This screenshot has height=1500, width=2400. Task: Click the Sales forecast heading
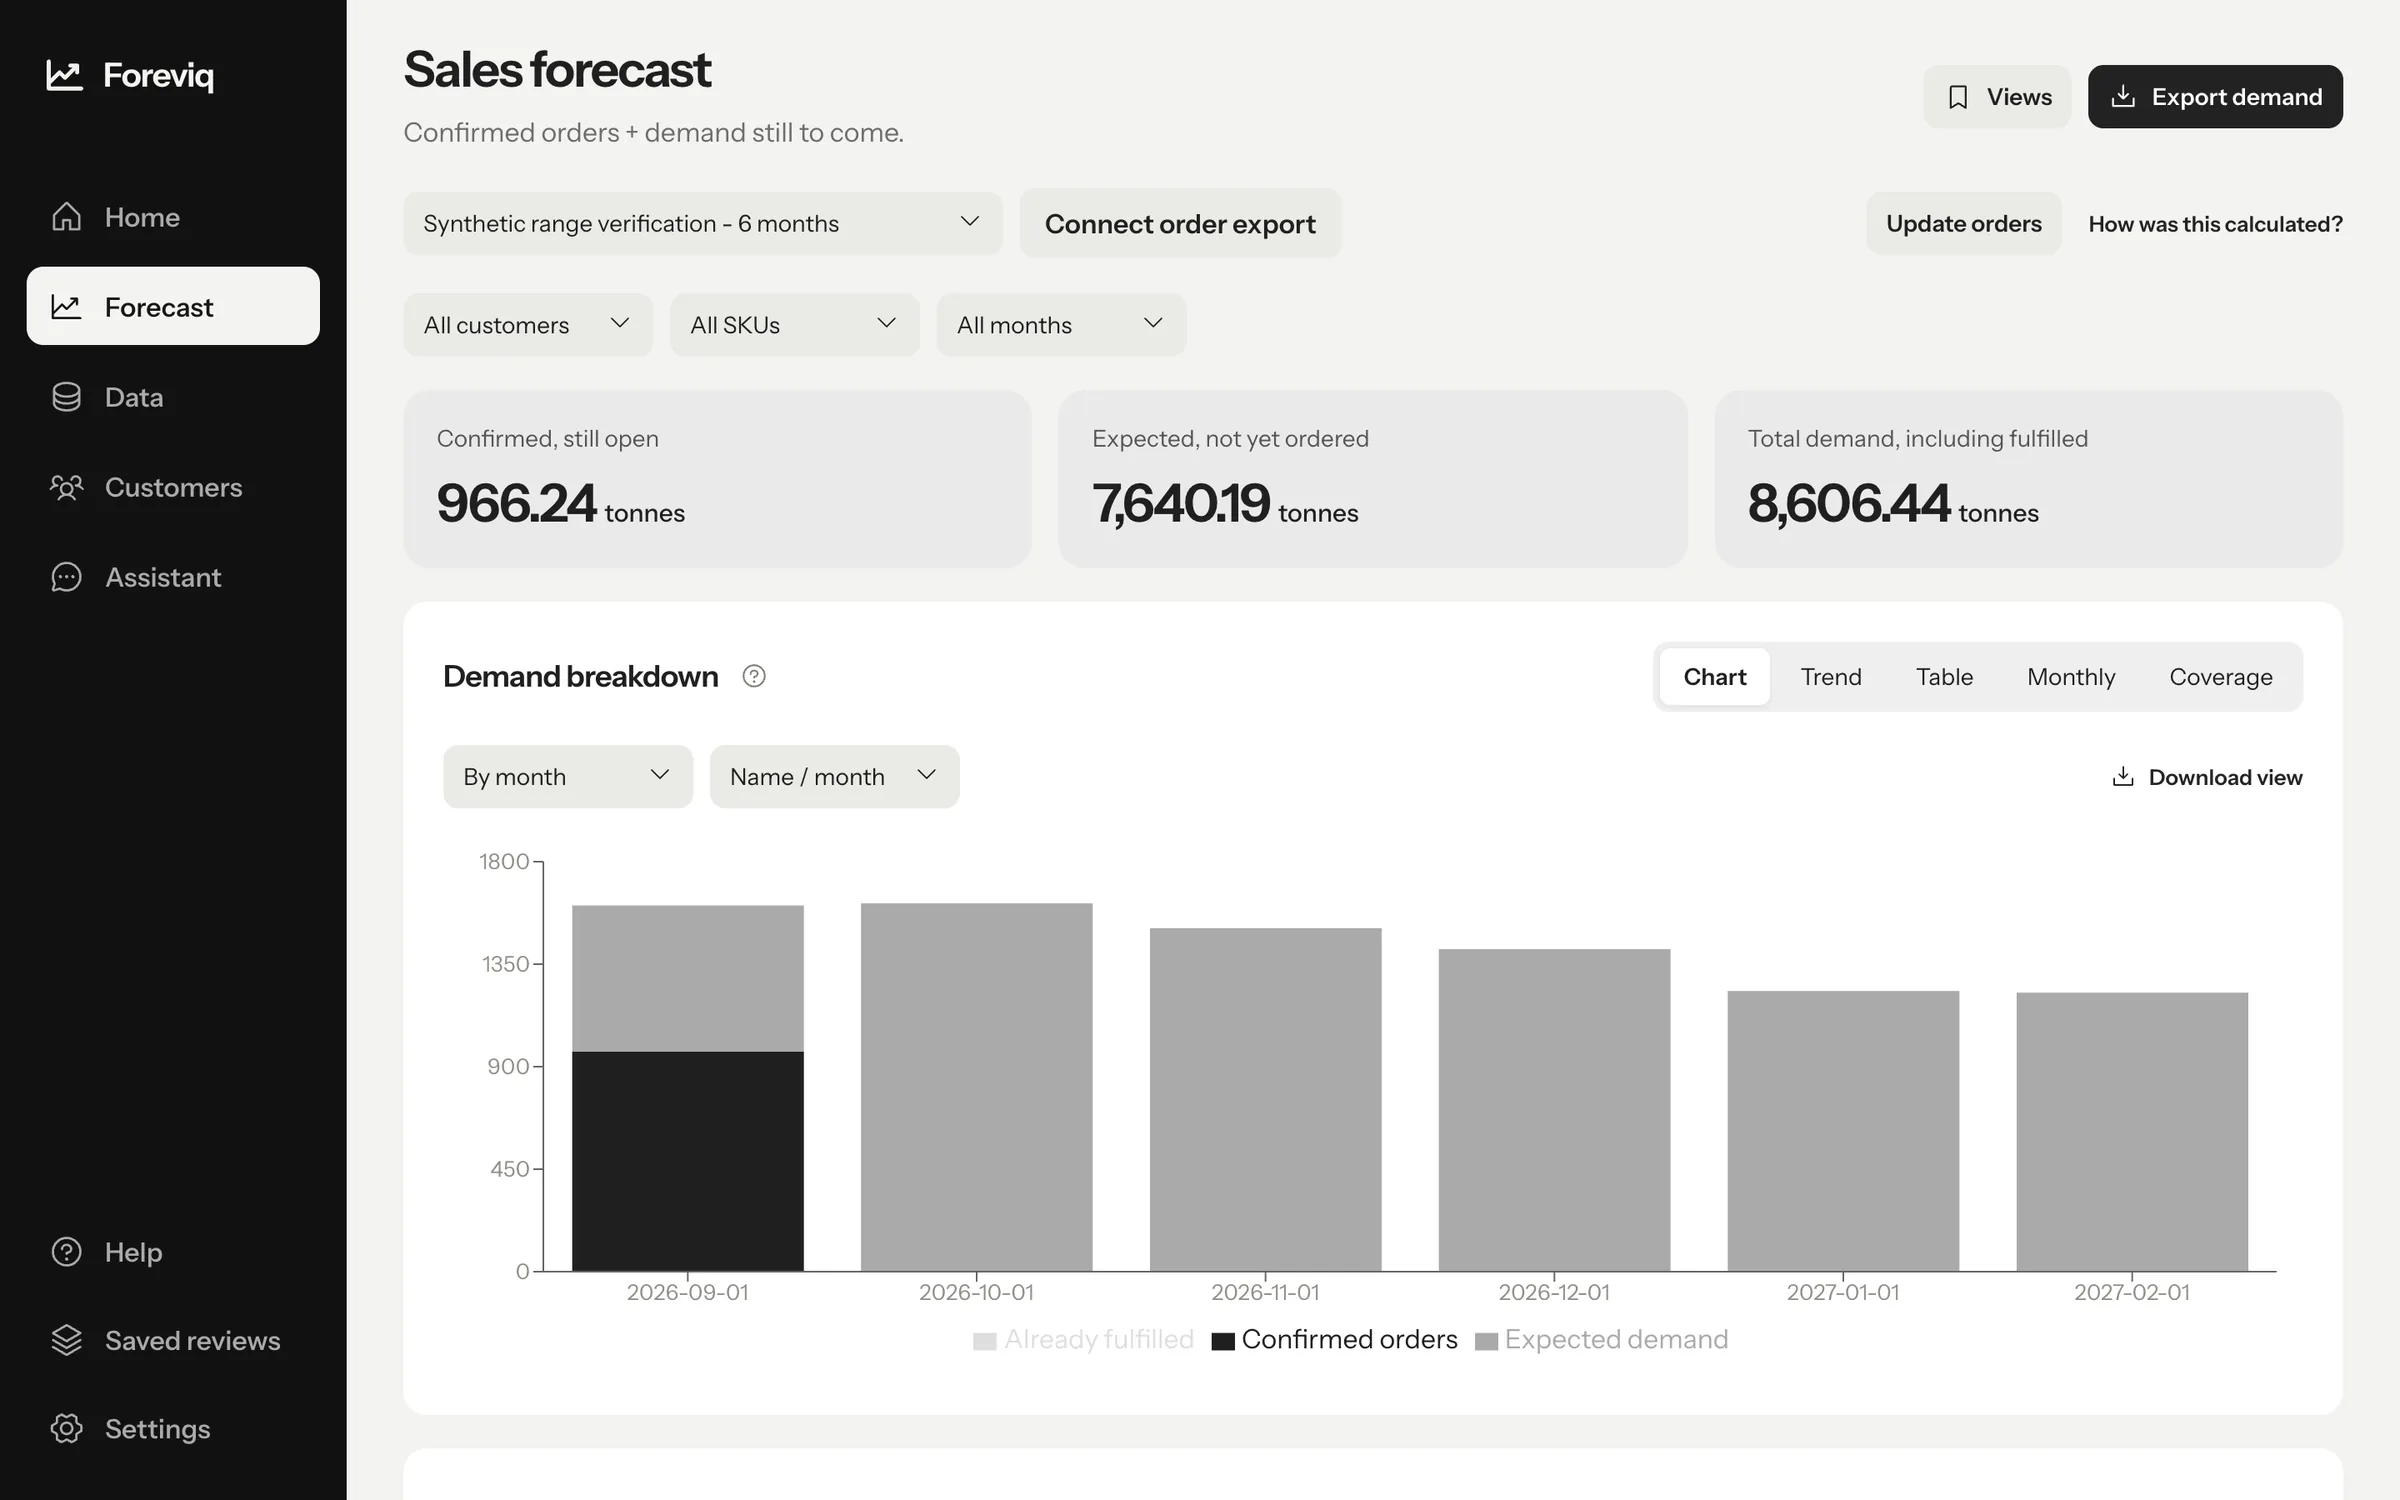click(x=557, y=70)
